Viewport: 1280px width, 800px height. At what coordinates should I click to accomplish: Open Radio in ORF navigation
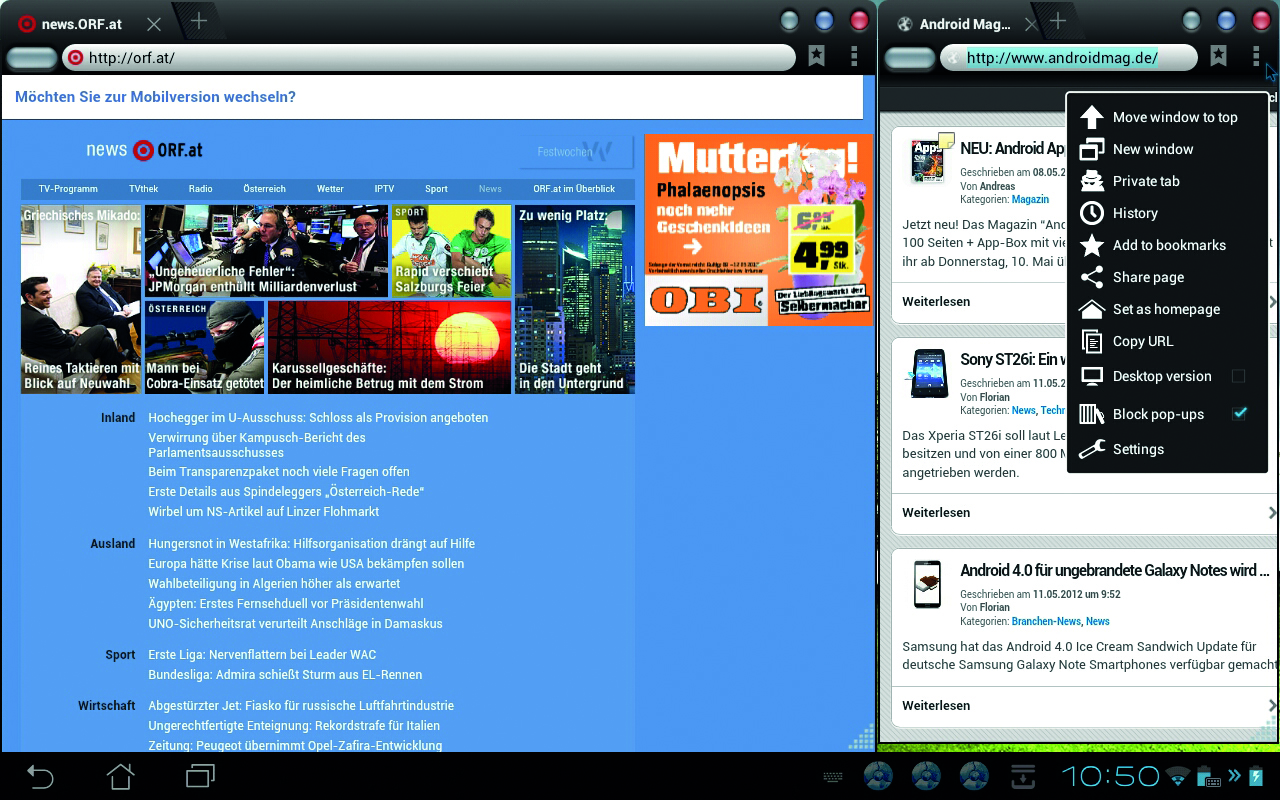click(x=200, y=189)
